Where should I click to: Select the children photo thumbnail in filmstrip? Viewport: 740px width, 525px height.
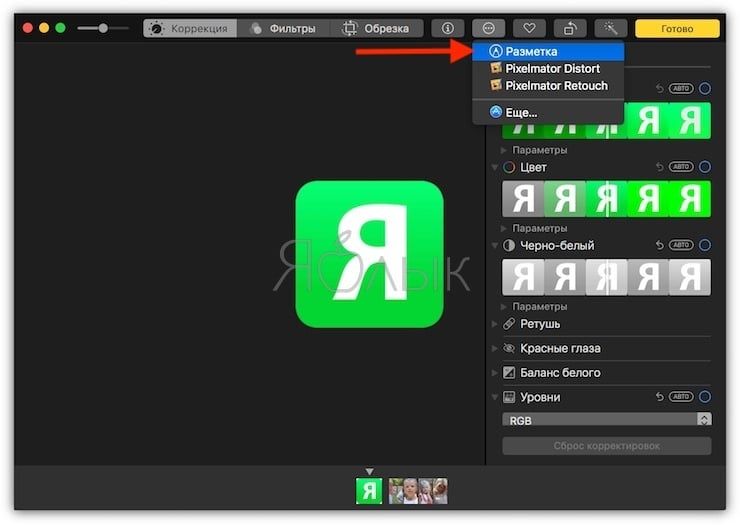(418, 491)
